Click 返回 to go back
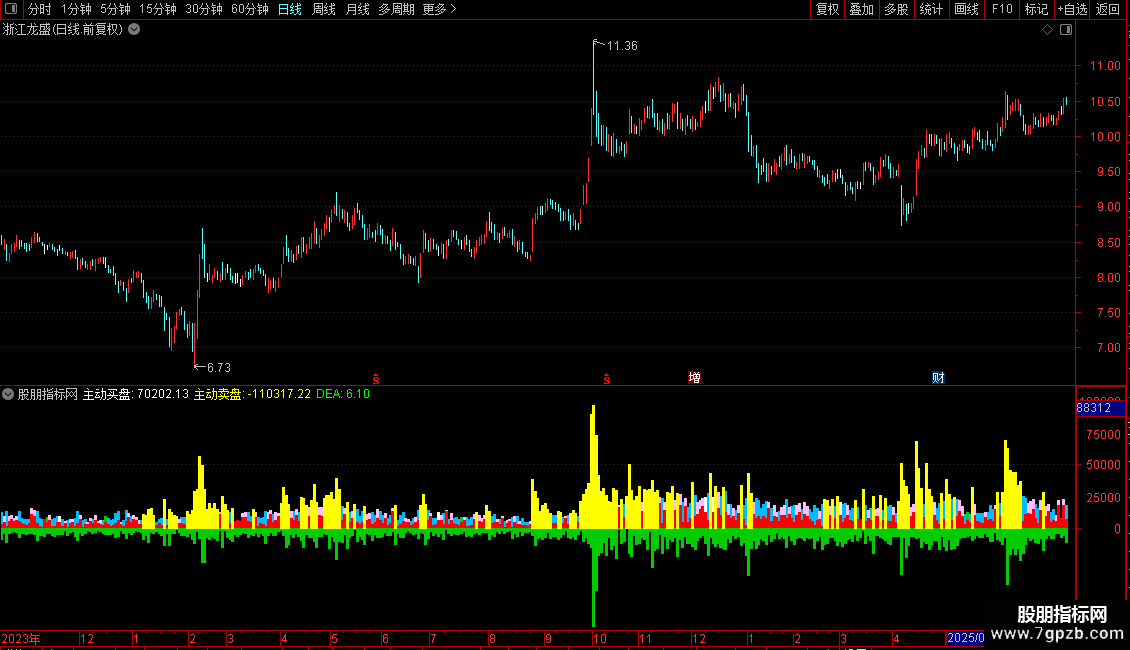Image resolution: width=1130 pixels, height=650 pixels. tap(1108, 9)
